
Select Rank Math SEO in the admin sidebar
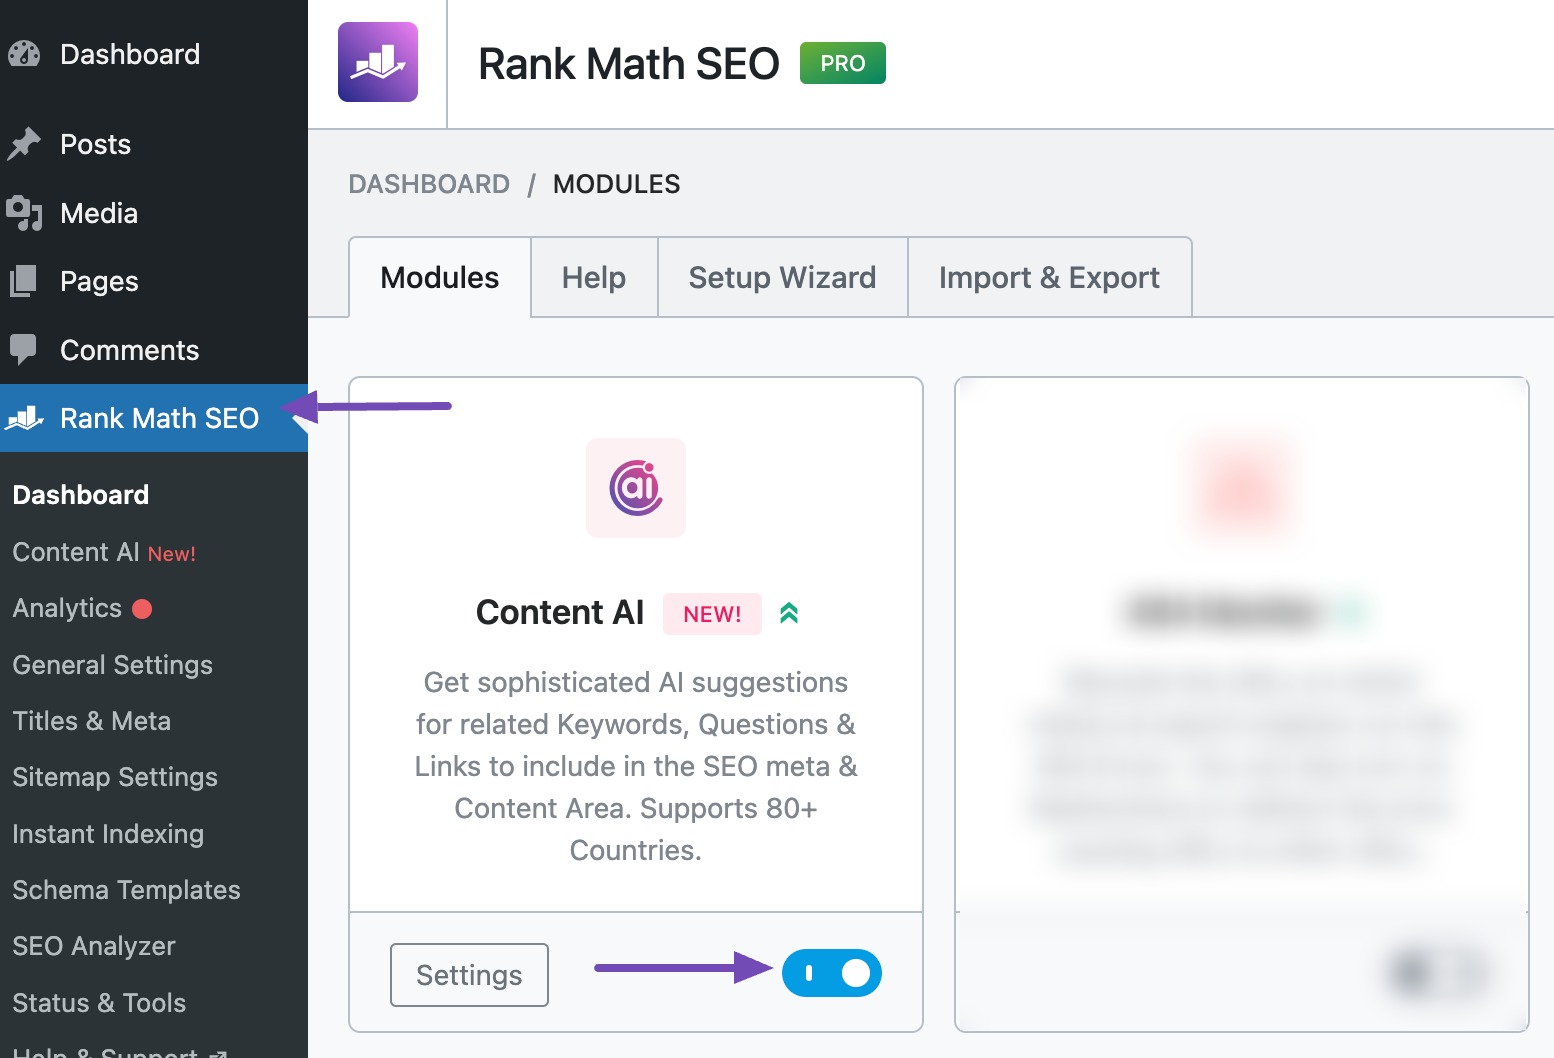(158, 418)
